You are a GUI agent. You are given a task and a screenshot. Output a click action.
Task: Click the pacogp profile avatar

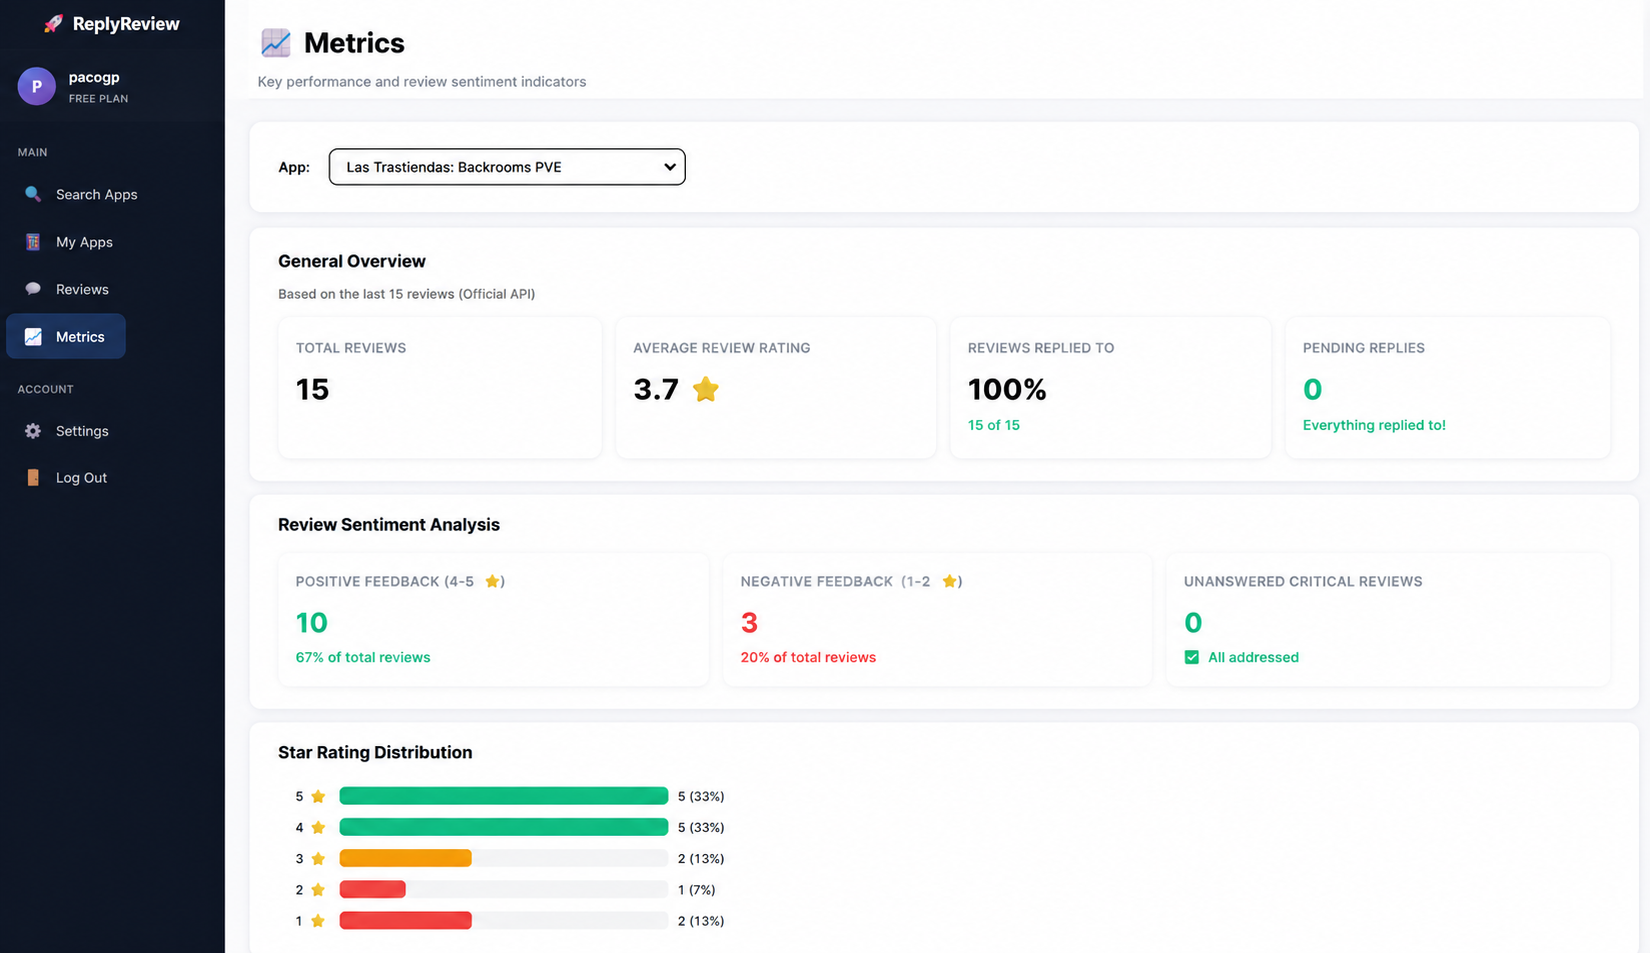37,87
